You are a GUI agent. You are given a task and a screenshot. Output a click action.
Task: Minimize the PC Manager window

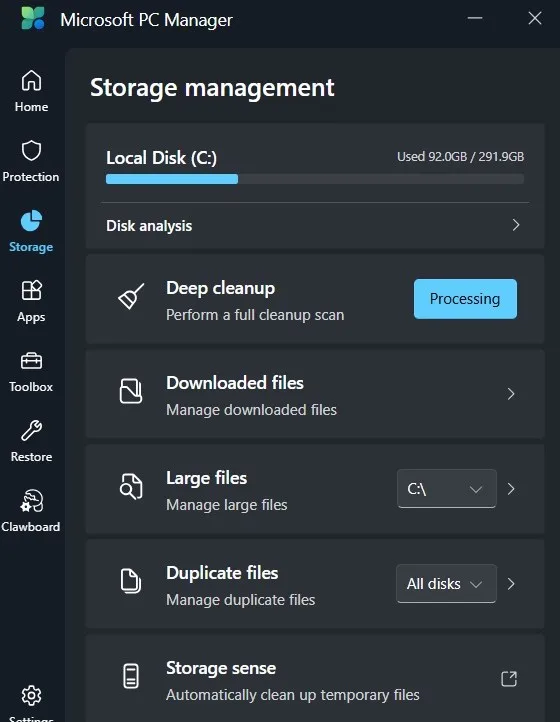pyautogui.click(x=475, y=18)
